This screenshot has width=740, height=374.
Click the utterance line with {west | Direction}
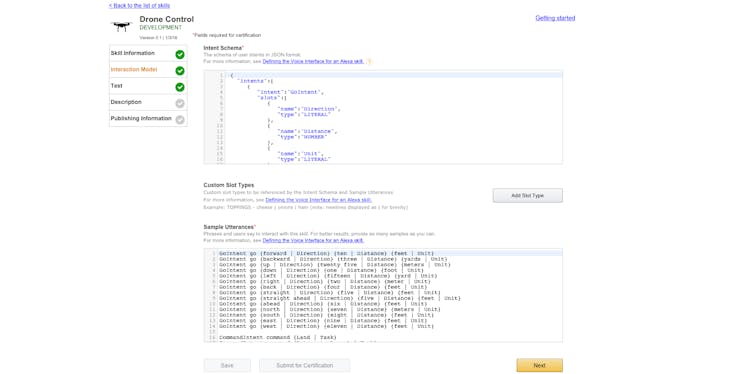coord(326,326)
